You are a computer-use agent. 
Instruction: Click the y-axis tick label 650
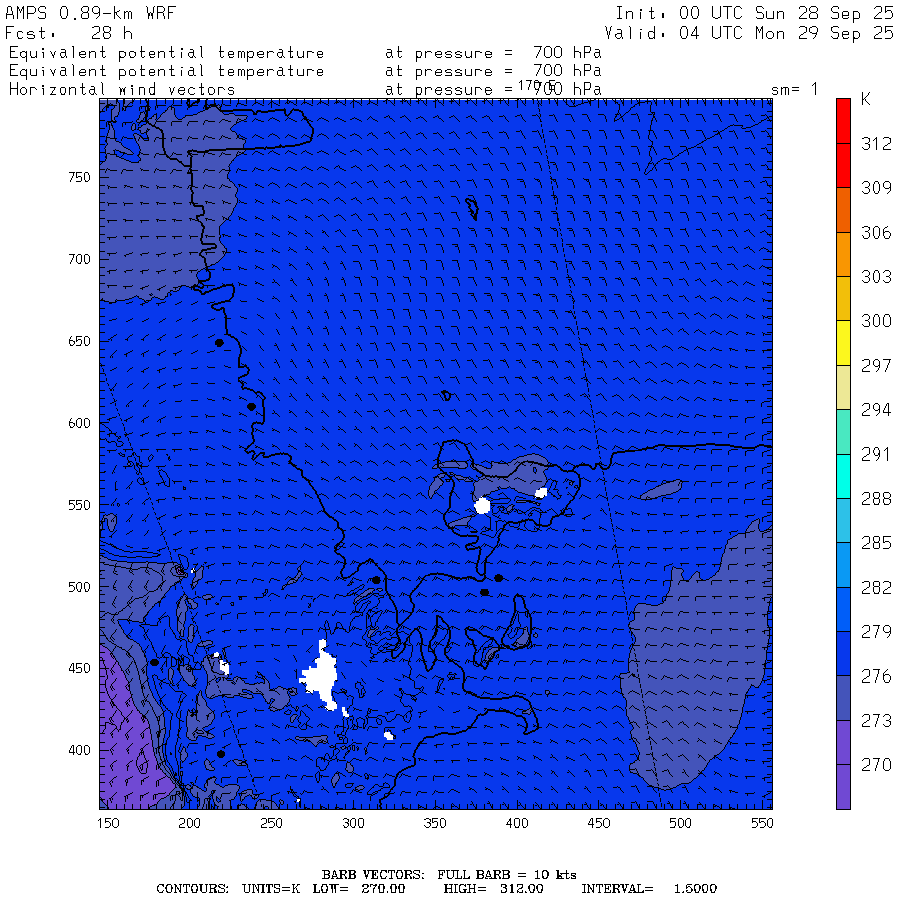point(79,342)
